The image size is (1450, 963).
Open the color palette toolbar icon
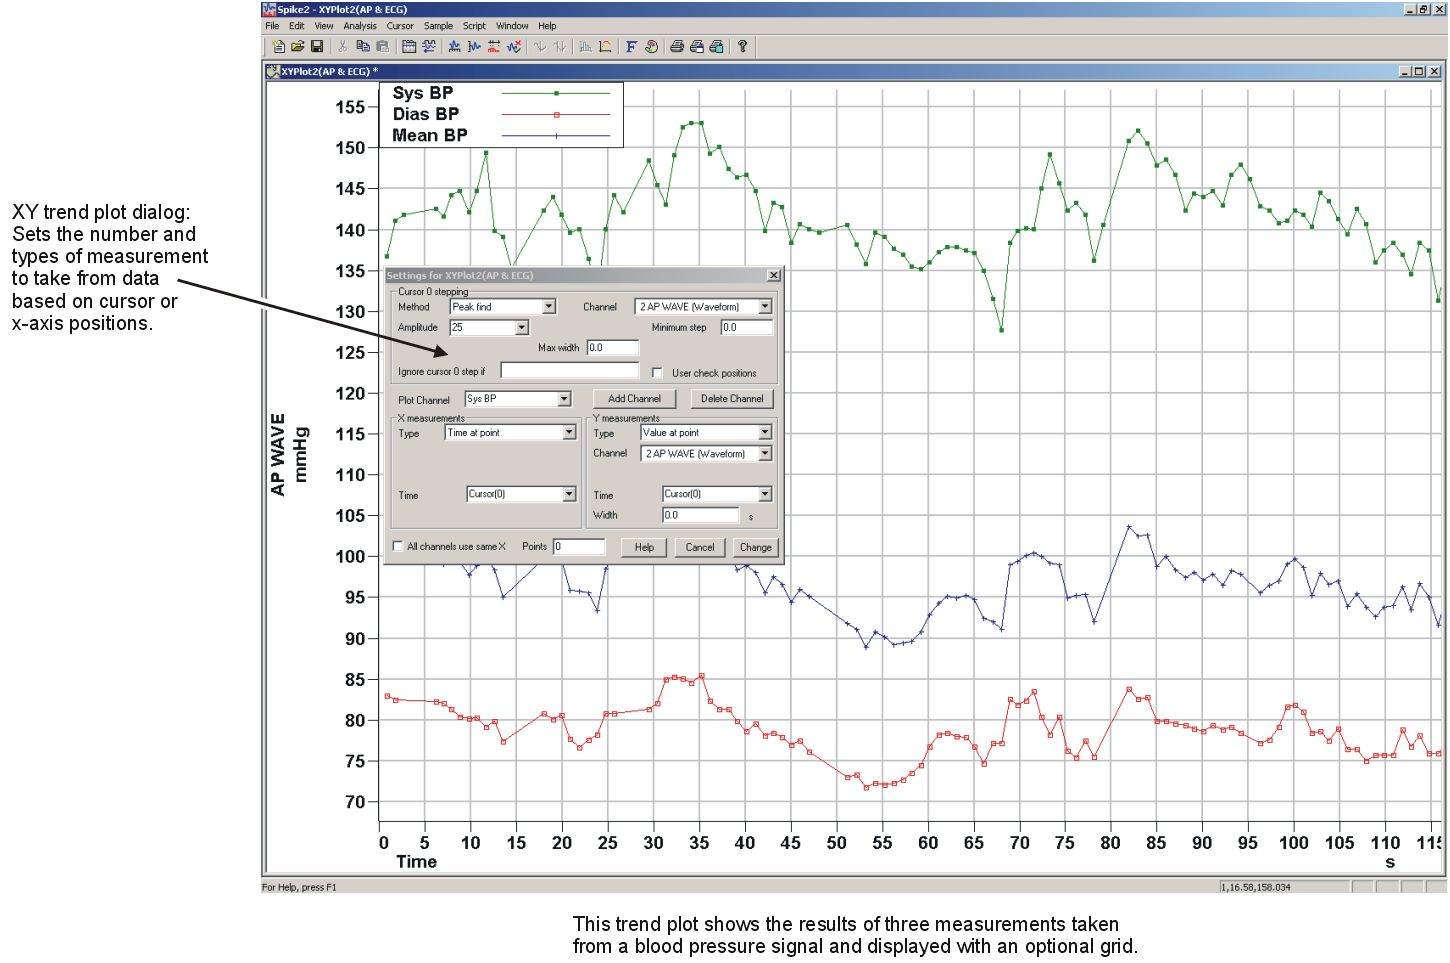(x=650, y=46)
